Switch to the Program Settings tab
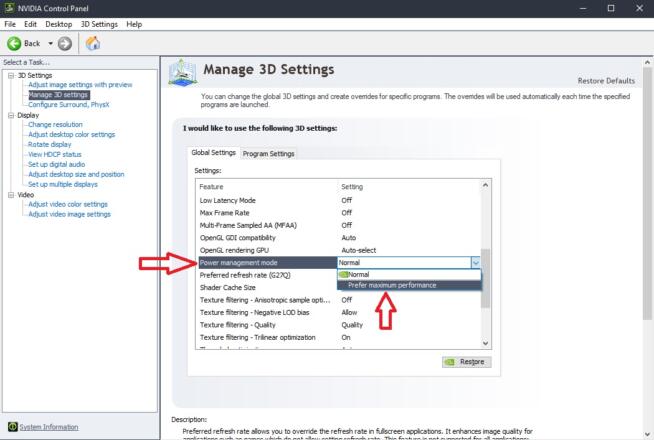 coord(269,154)
